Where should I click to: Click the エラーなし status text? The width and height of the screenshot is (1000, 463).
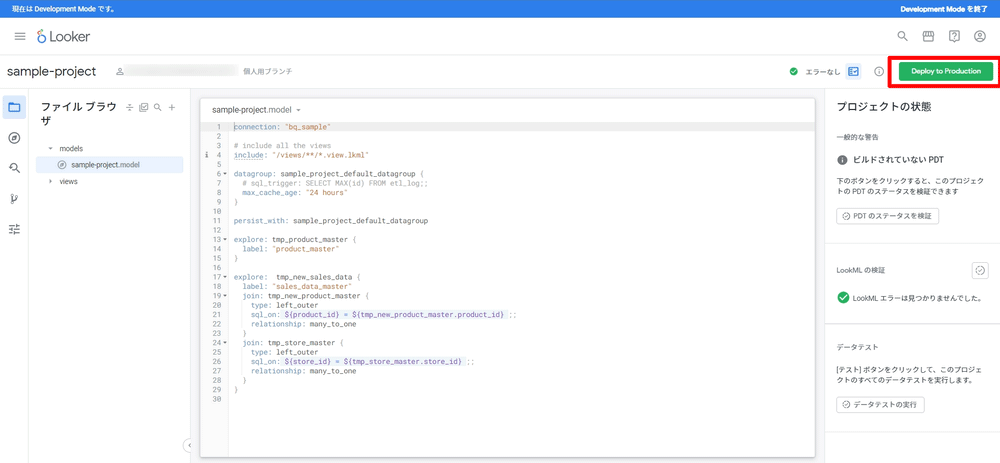pyautogui.click(x=822, y=71)
